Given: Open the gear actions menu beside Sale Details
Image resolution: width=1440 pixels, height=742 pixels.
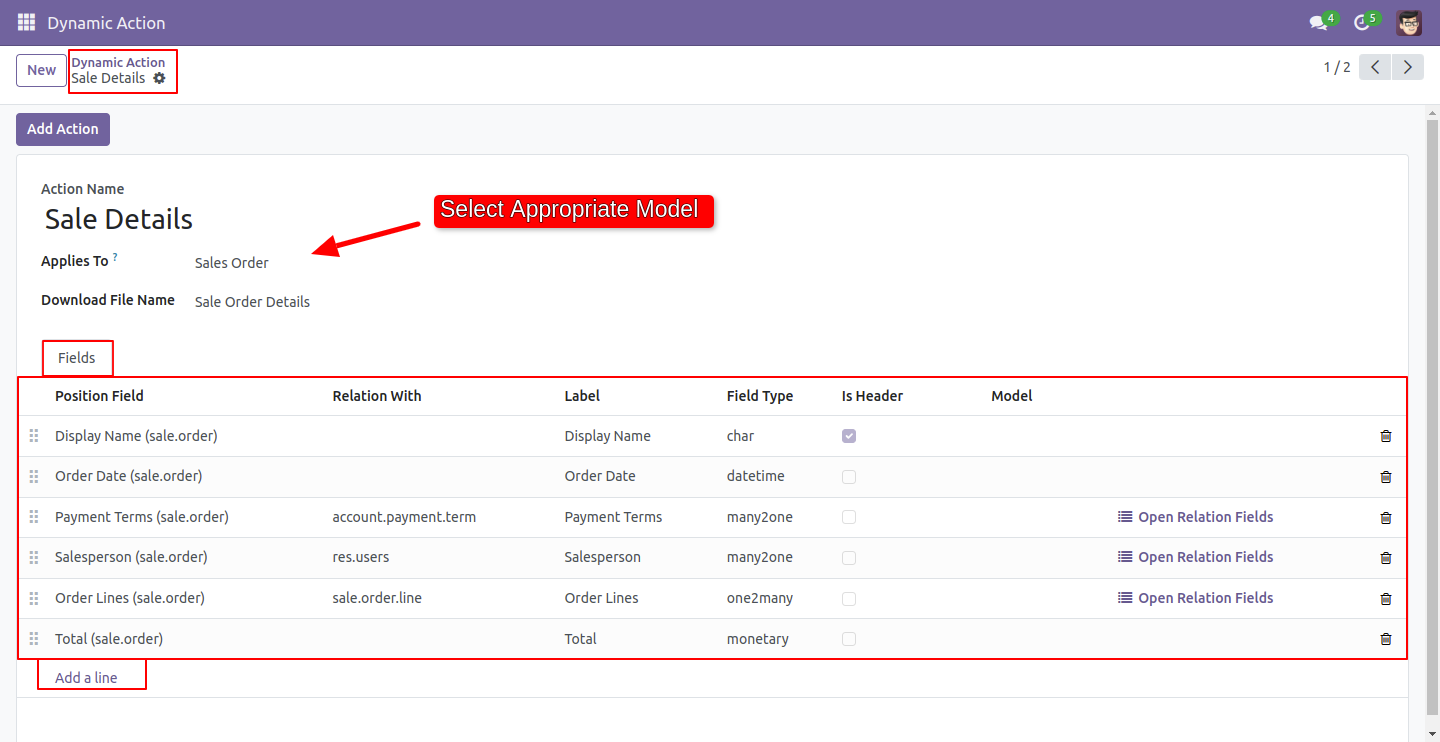Looking at the screenshot, I should [159, 78].
